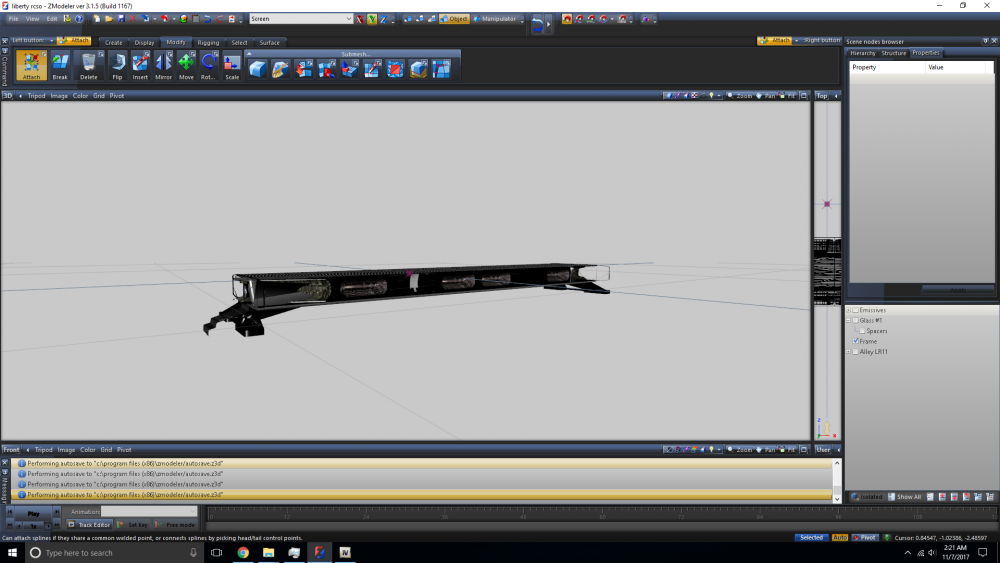Toggle Manipulator mode
Image resolution: width=1000 pixels, height=563 pixels.
(x=495, y=19)
